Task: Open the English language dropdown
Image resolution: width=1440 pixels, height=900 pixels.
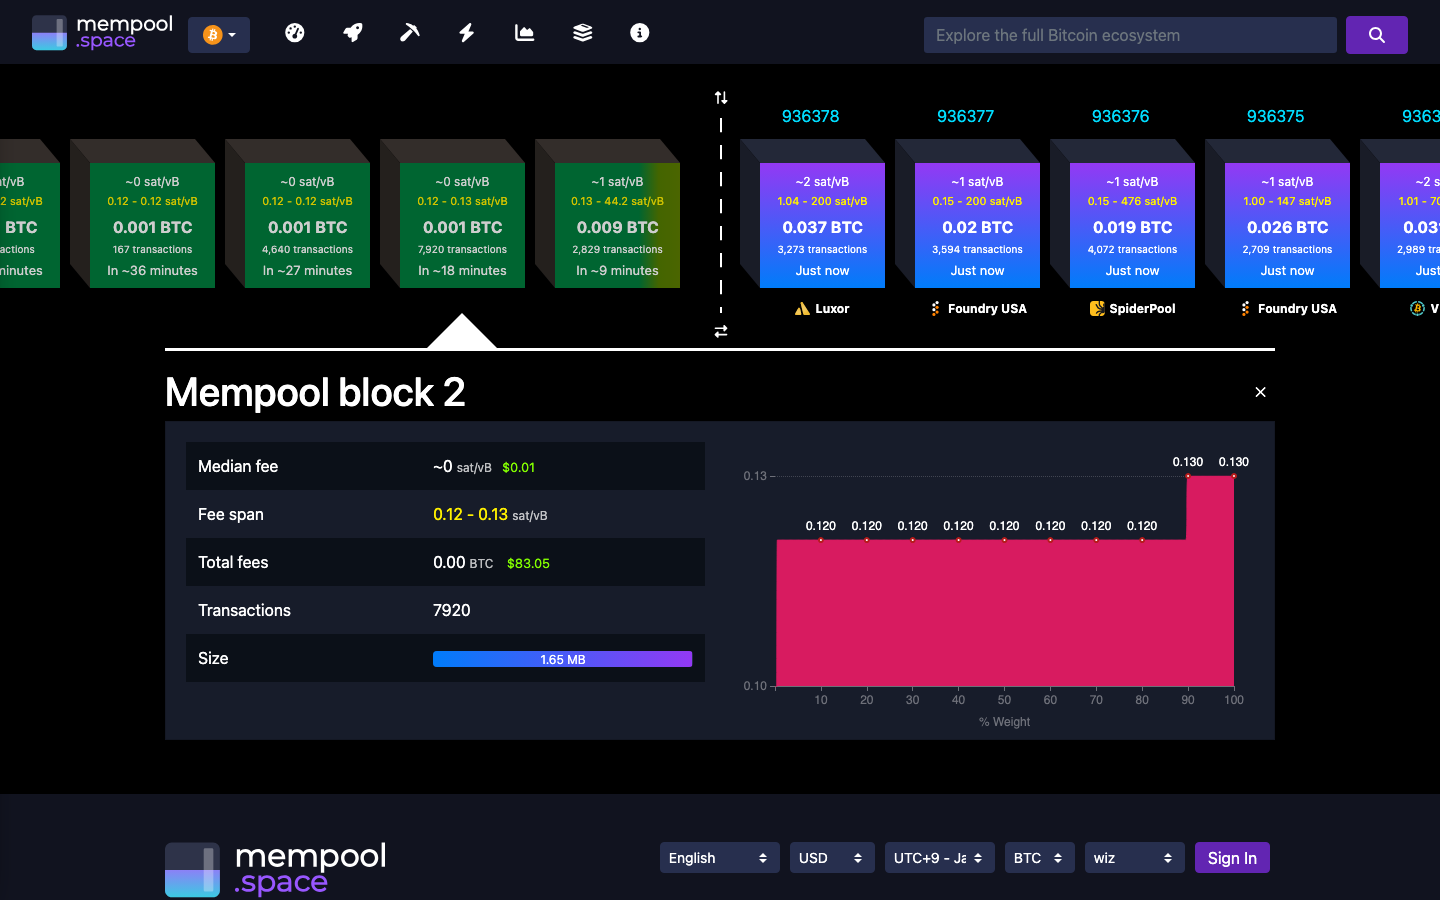Action: [719, 857]
